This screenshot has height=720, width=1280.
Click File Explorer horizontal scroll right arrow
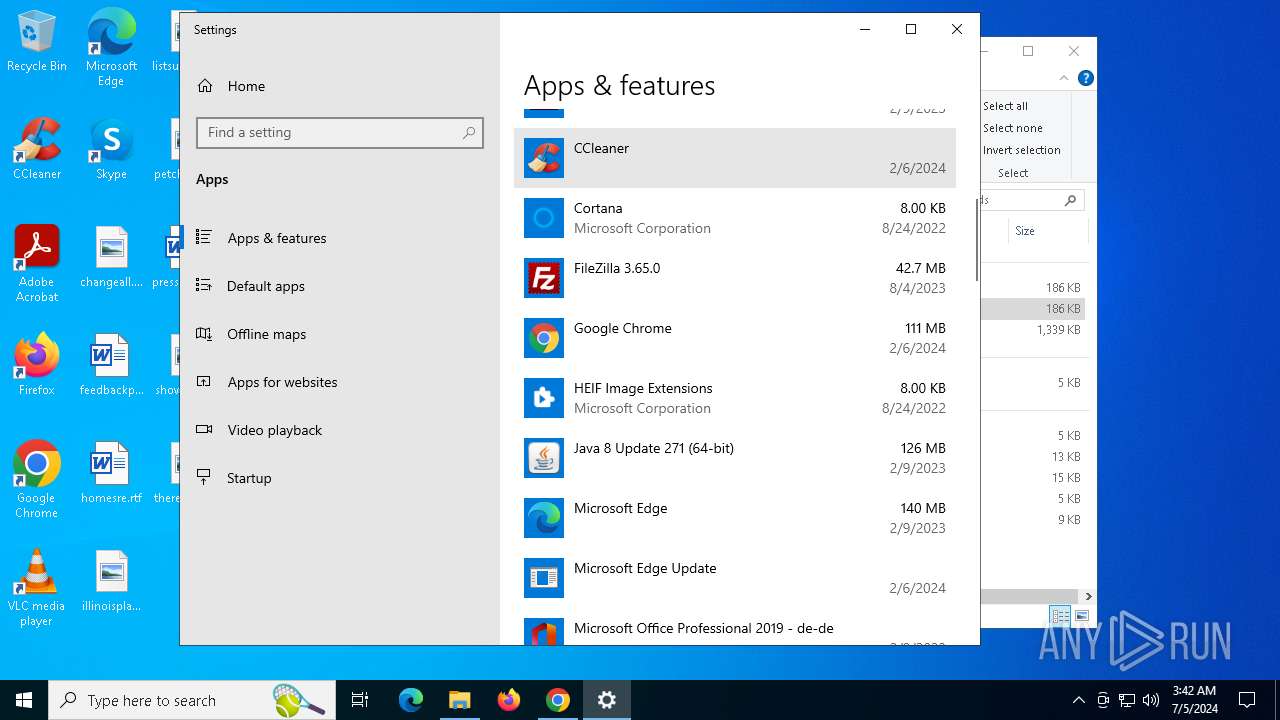(x=1088, y=596)
